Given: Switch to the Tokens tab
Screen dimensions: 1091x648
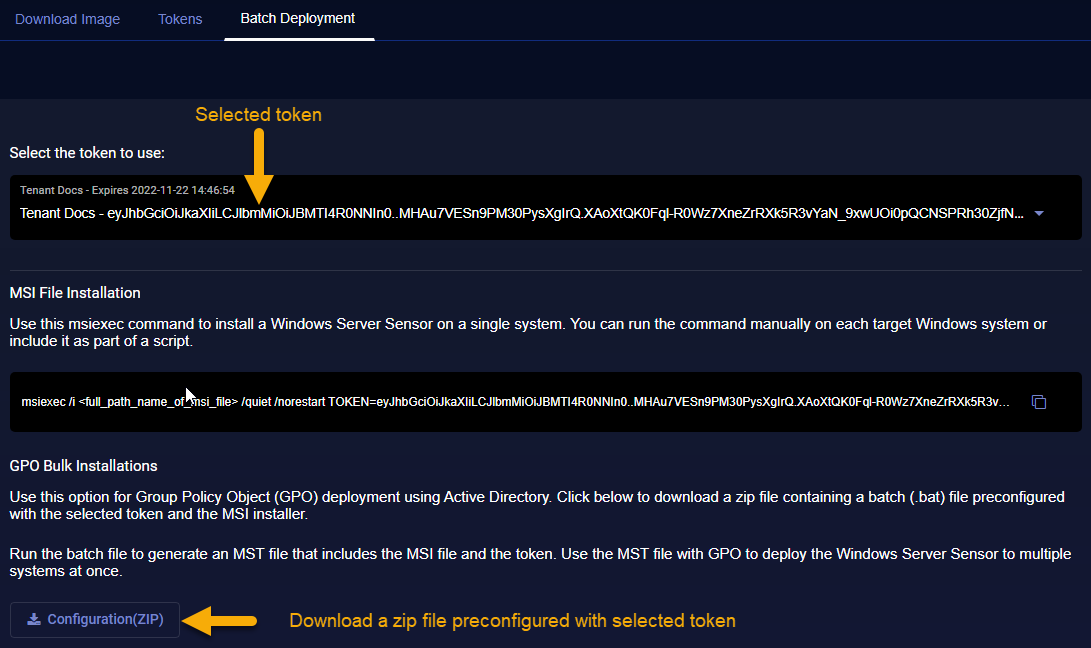Looking at the screenshot, I should coord(180,19).
